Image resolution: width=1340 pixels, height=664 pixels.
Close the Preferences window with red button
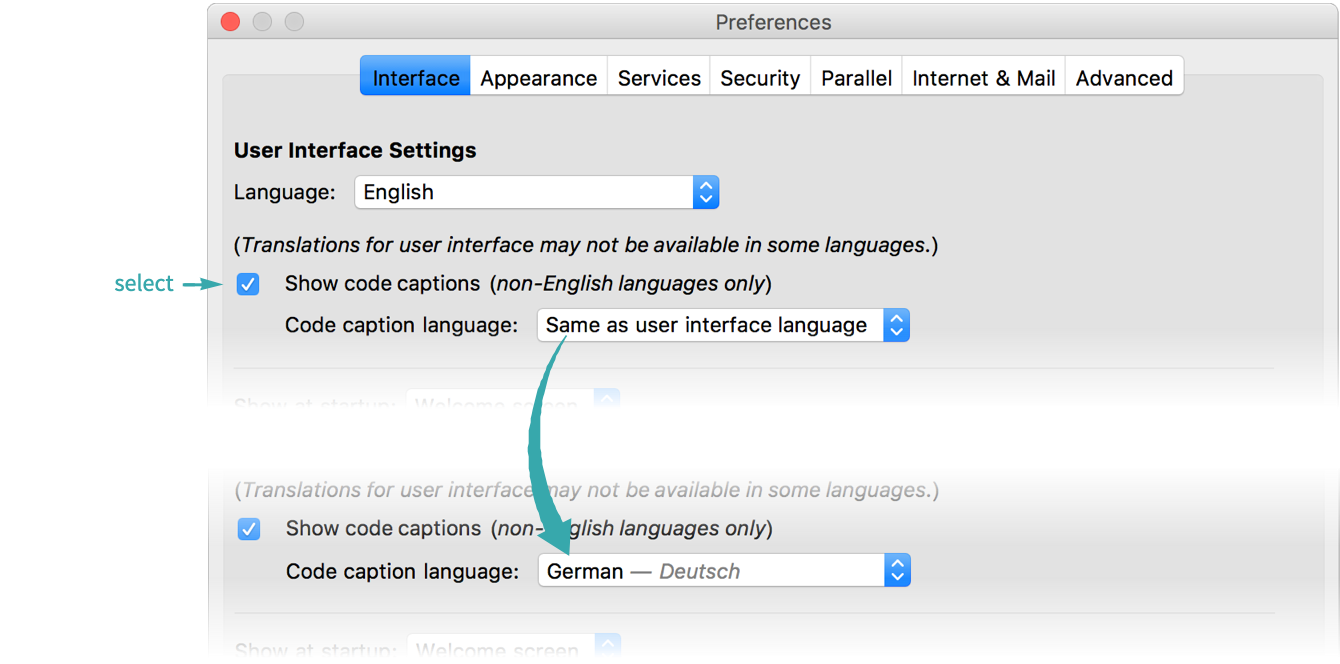pos(231,22)
